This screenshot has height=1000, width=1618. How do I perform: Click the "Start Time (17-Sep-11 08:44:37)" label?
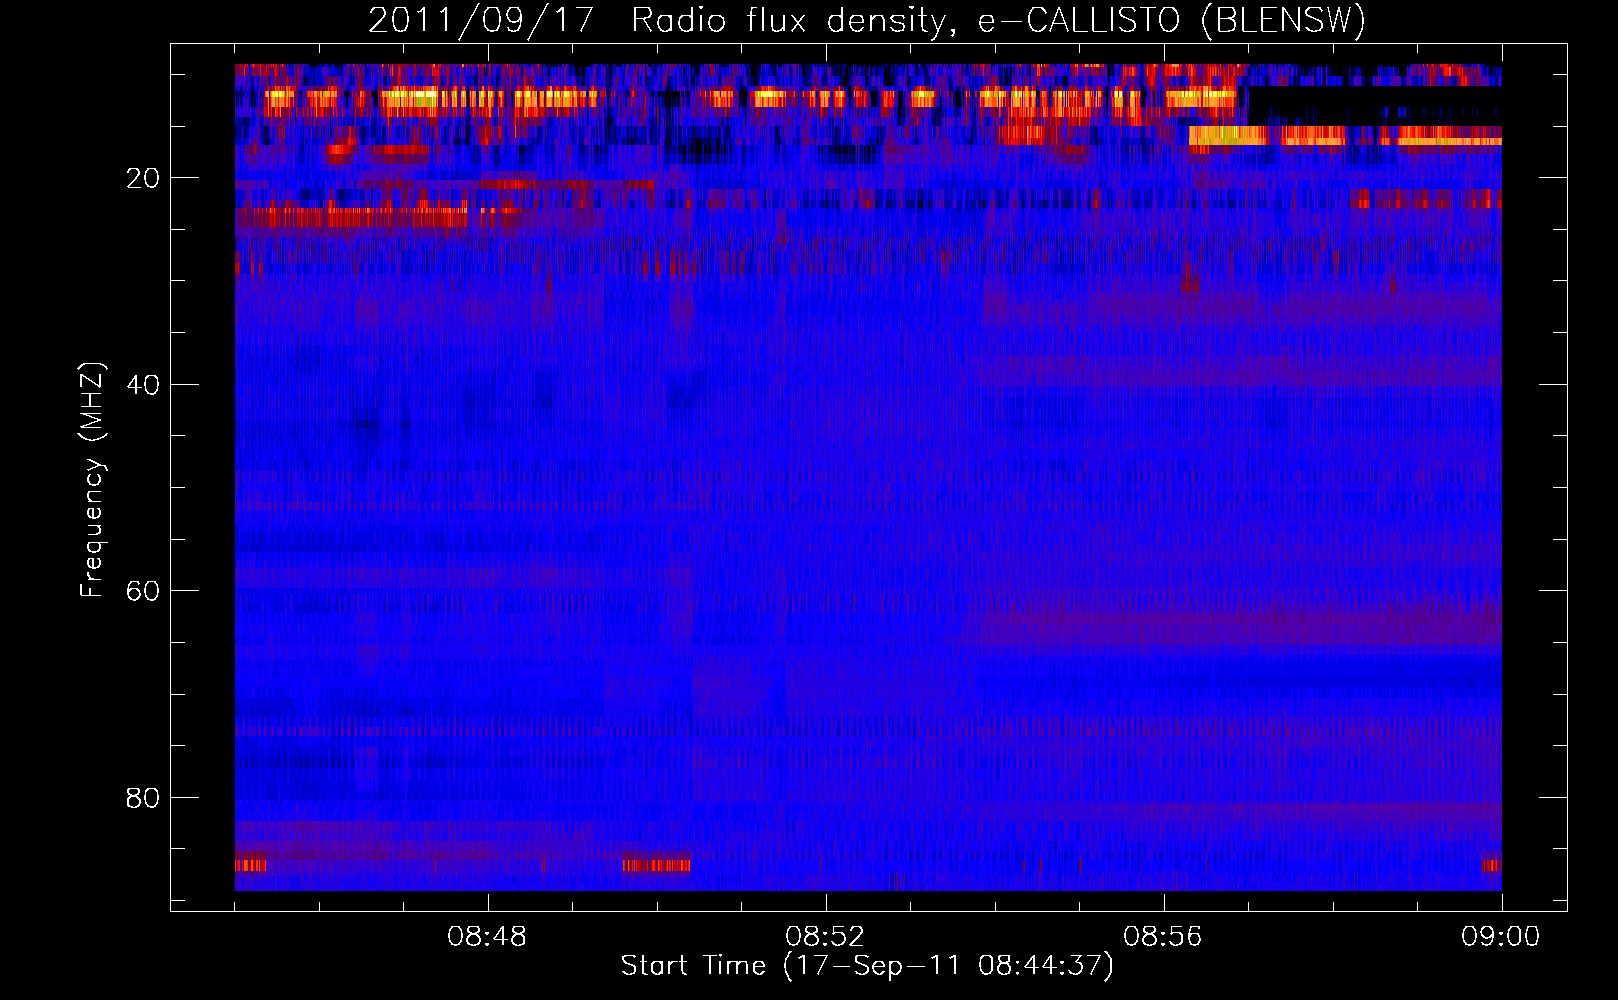(x=867, y=966)
